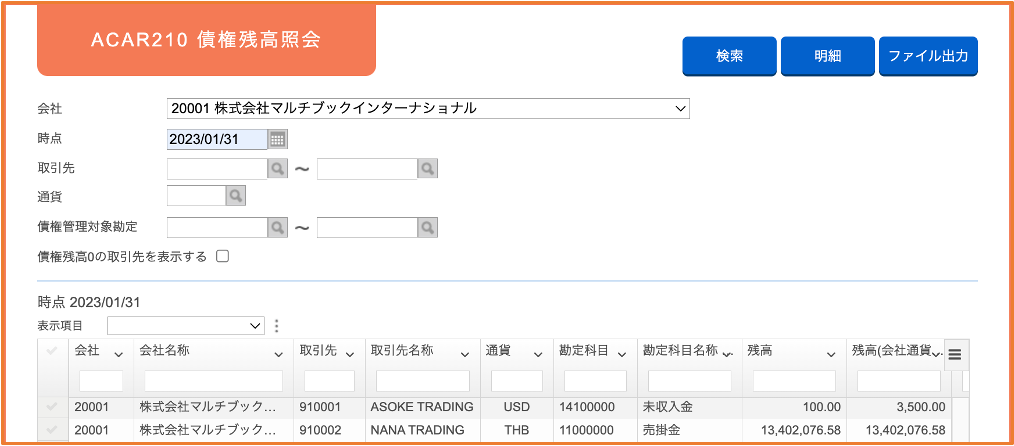Click the 検索 button

pyautogui.click(x=729, y=56)
